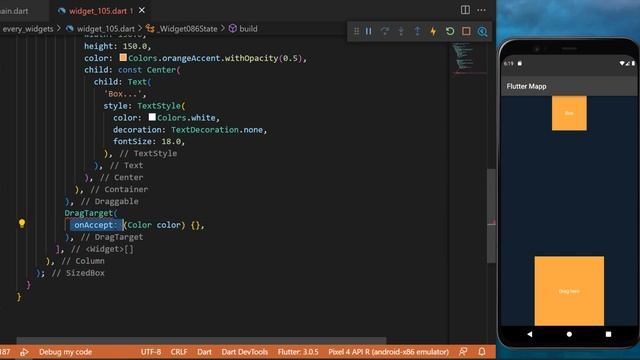Trigger Flutter Hot Reload lightning icon
This screenshot has width=640, height=360.
tap(433, 31)
